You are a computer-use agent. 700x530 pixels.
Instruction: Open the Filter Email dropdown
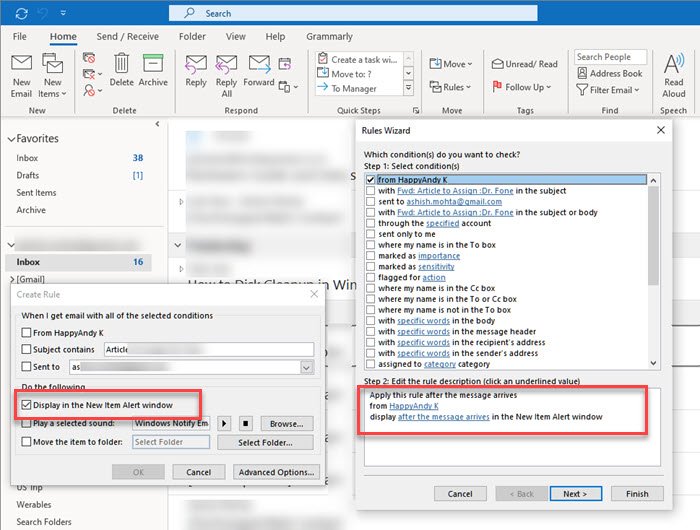(x=608, y=90)
